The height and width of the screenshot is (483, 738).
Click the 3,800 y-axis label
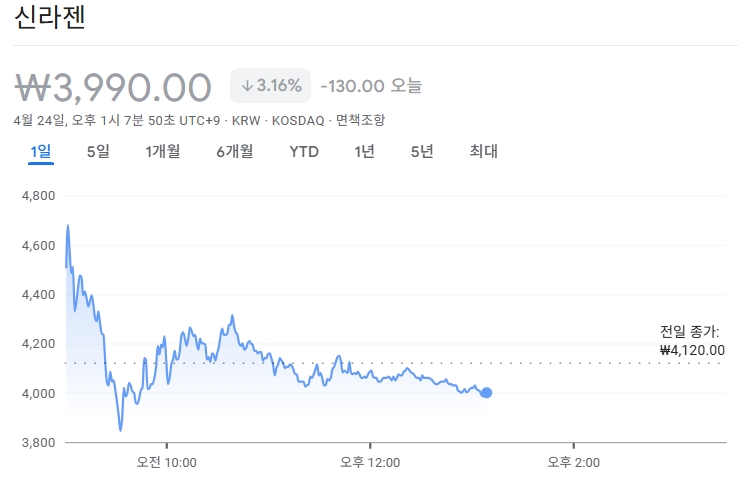(38, 443)
